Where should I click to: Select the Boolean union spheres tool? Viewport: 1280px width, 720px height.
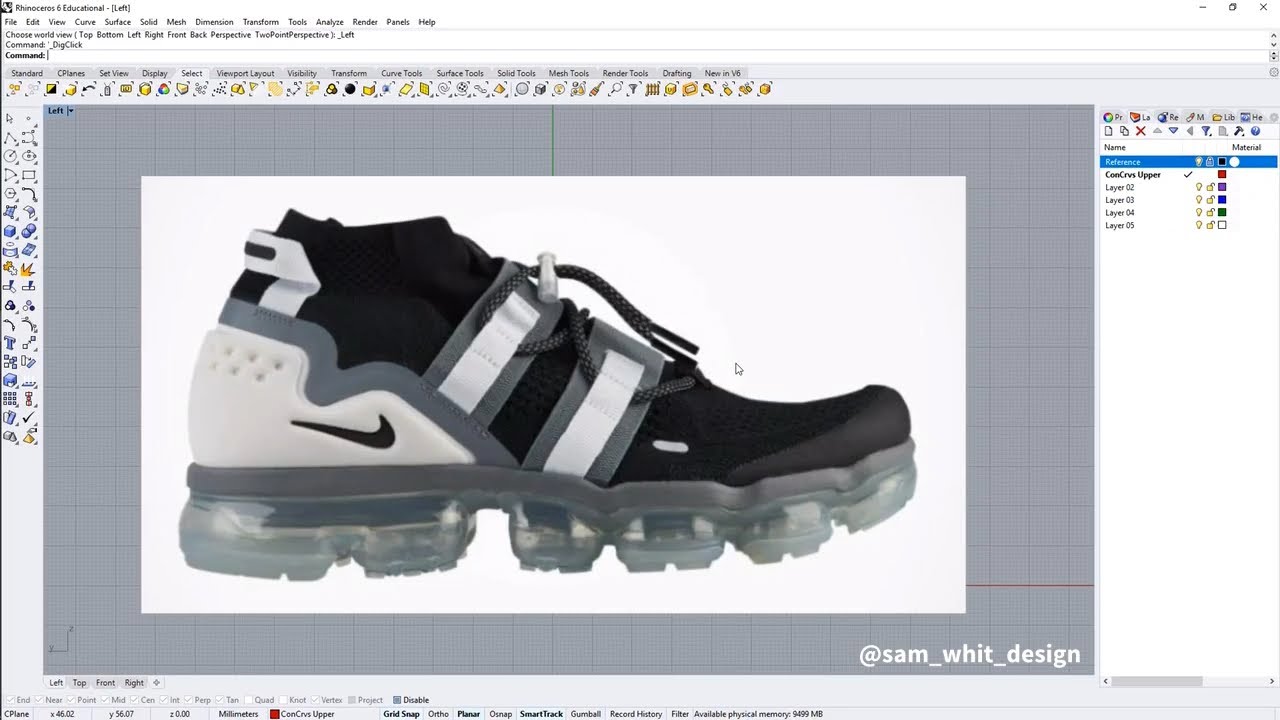coord(29,232)
